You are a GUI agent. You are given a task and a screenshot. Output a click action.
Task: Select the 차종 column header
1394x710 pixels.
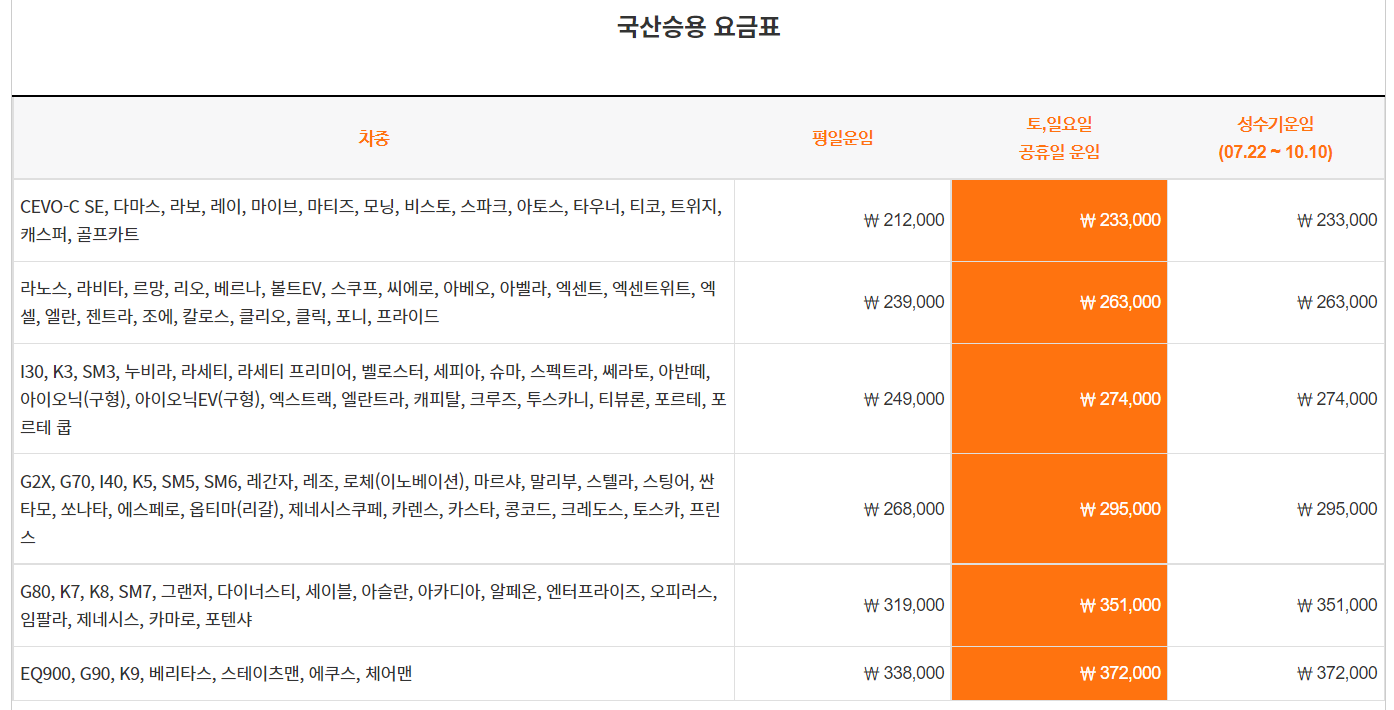click(x=371, y=138)
